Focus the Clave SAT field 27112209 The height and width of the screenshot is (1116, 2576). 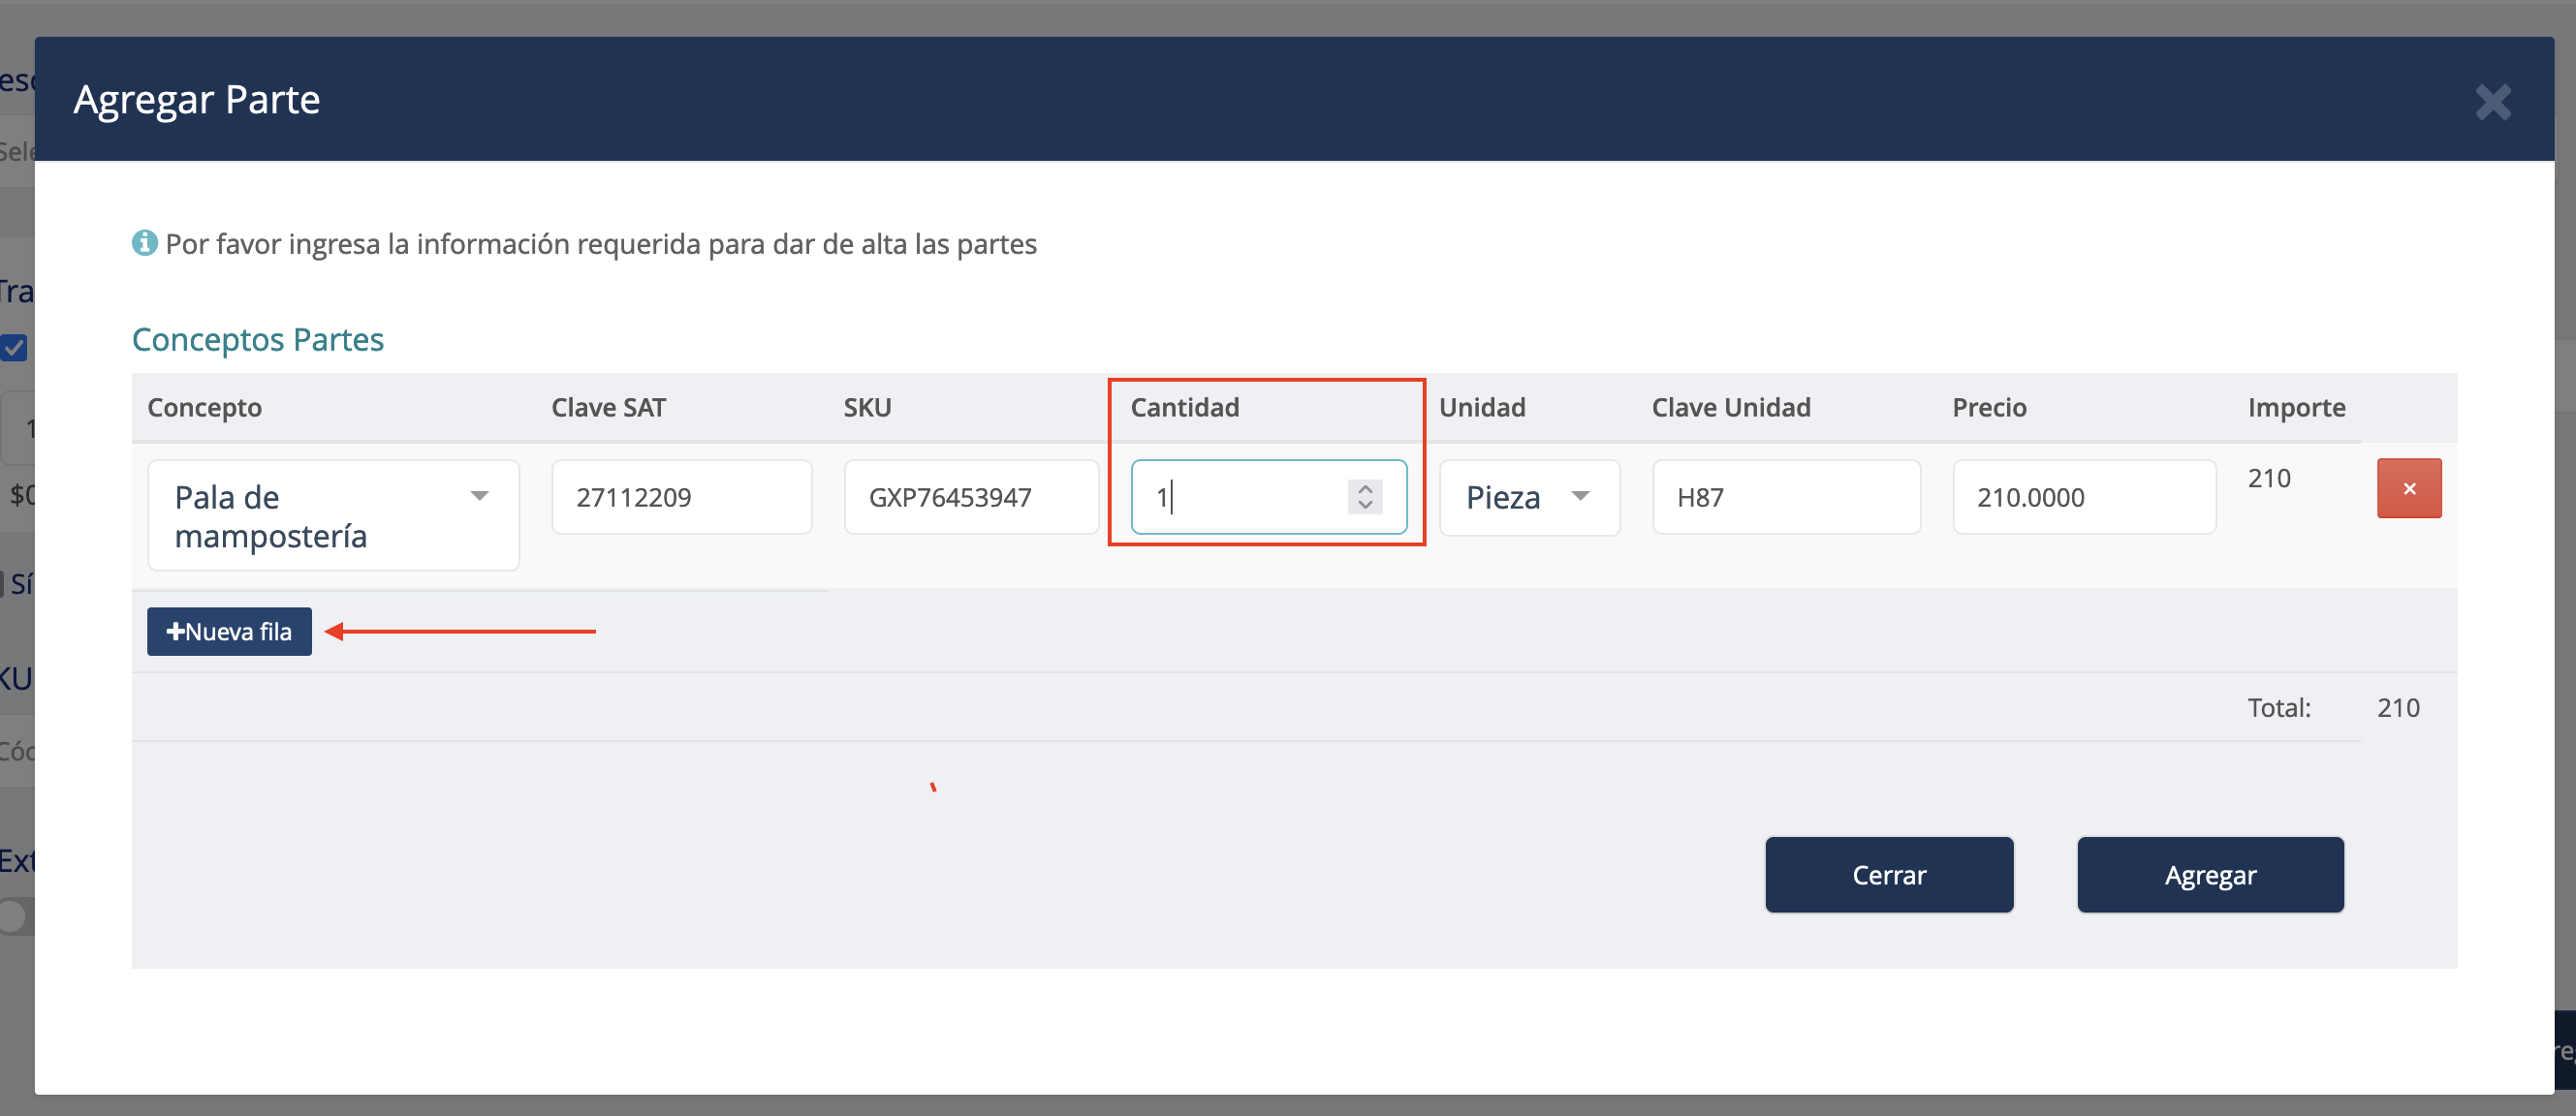pyautogui.click(x=681, y=497)
